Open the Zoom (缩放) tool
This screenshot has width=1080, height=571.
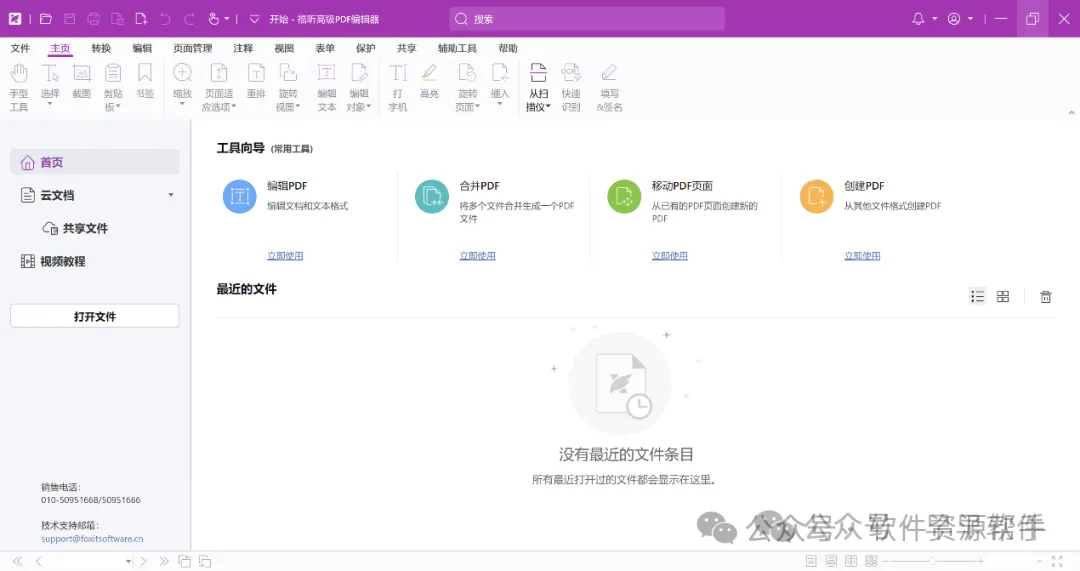(183, 83)
